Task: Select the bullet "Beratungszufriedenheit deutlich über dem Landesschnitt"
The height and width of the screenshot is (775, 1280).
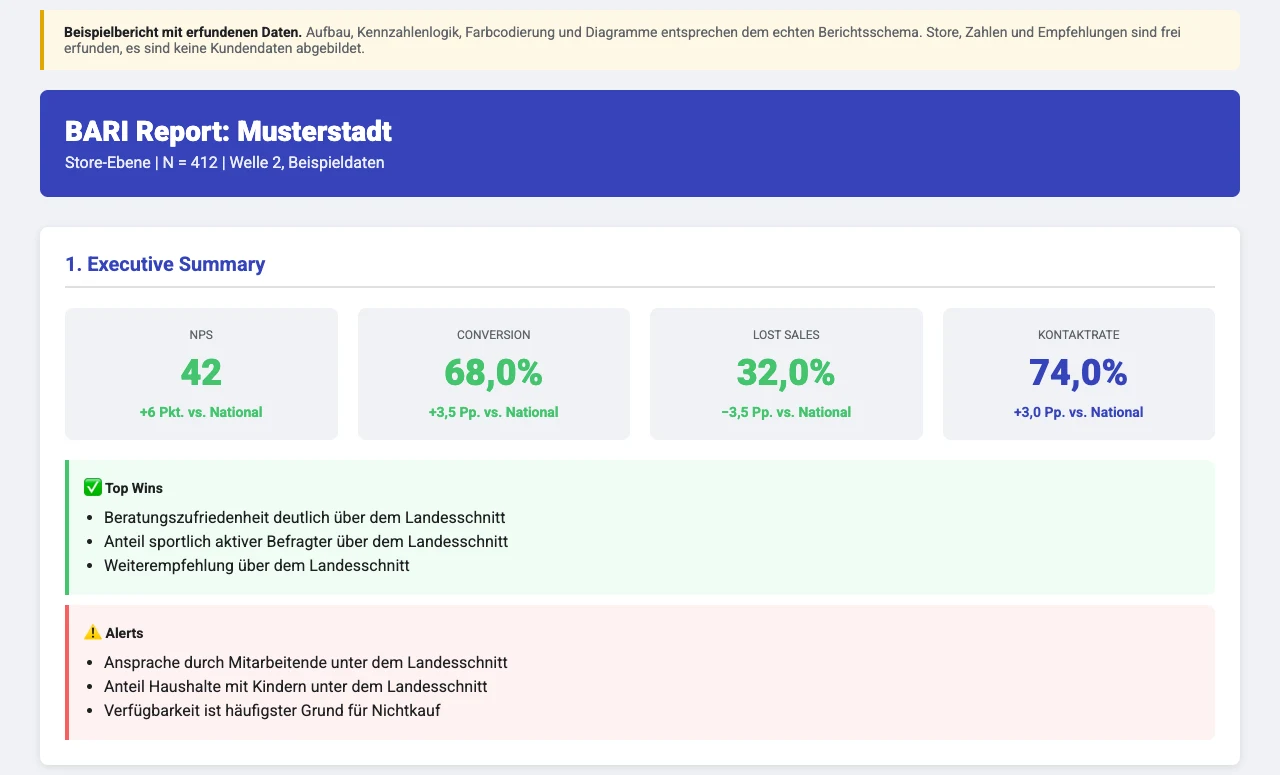Action: 305,518
